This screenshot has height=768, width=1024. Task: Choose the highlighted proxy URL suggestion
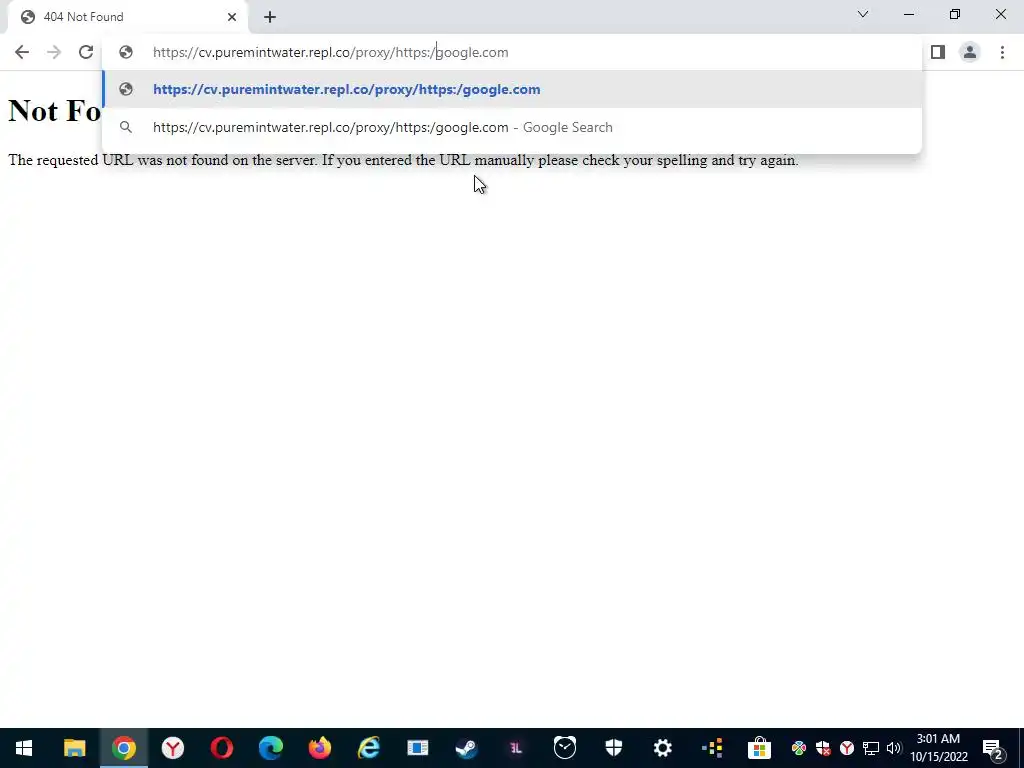513,89
